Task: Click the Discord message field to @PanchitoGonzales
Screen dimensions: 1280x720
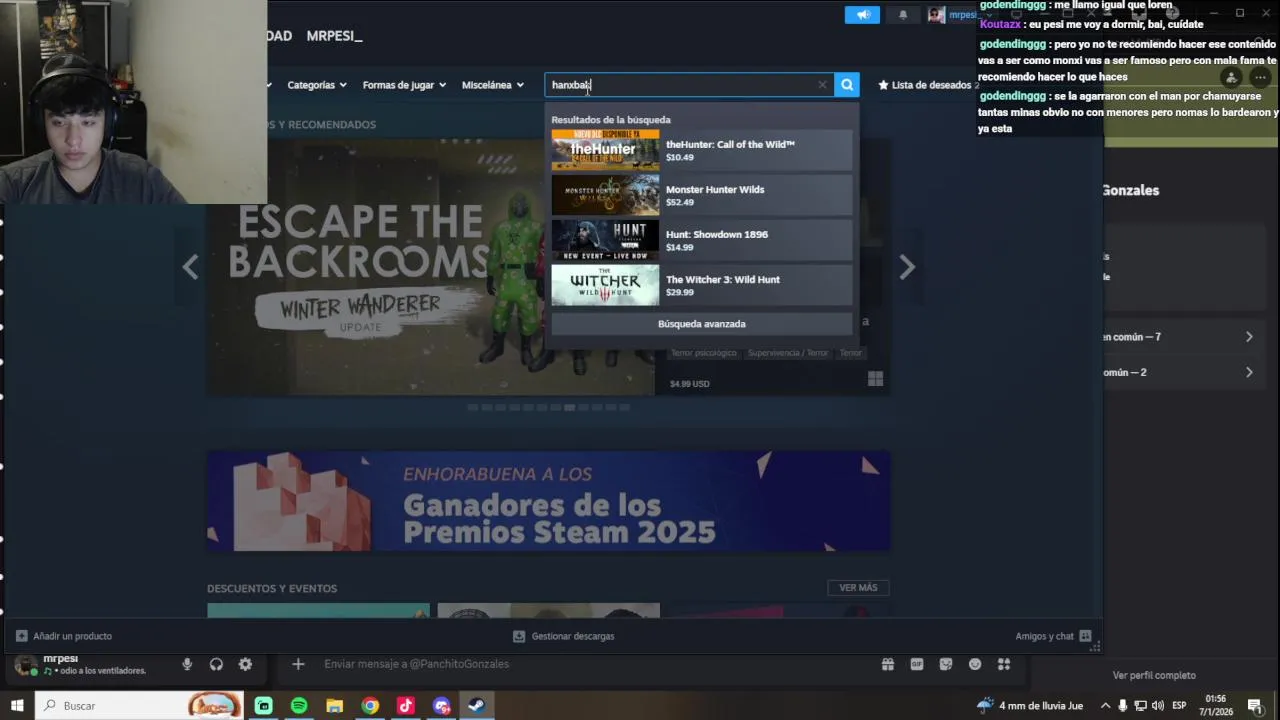Action: [x=590, y=664]
